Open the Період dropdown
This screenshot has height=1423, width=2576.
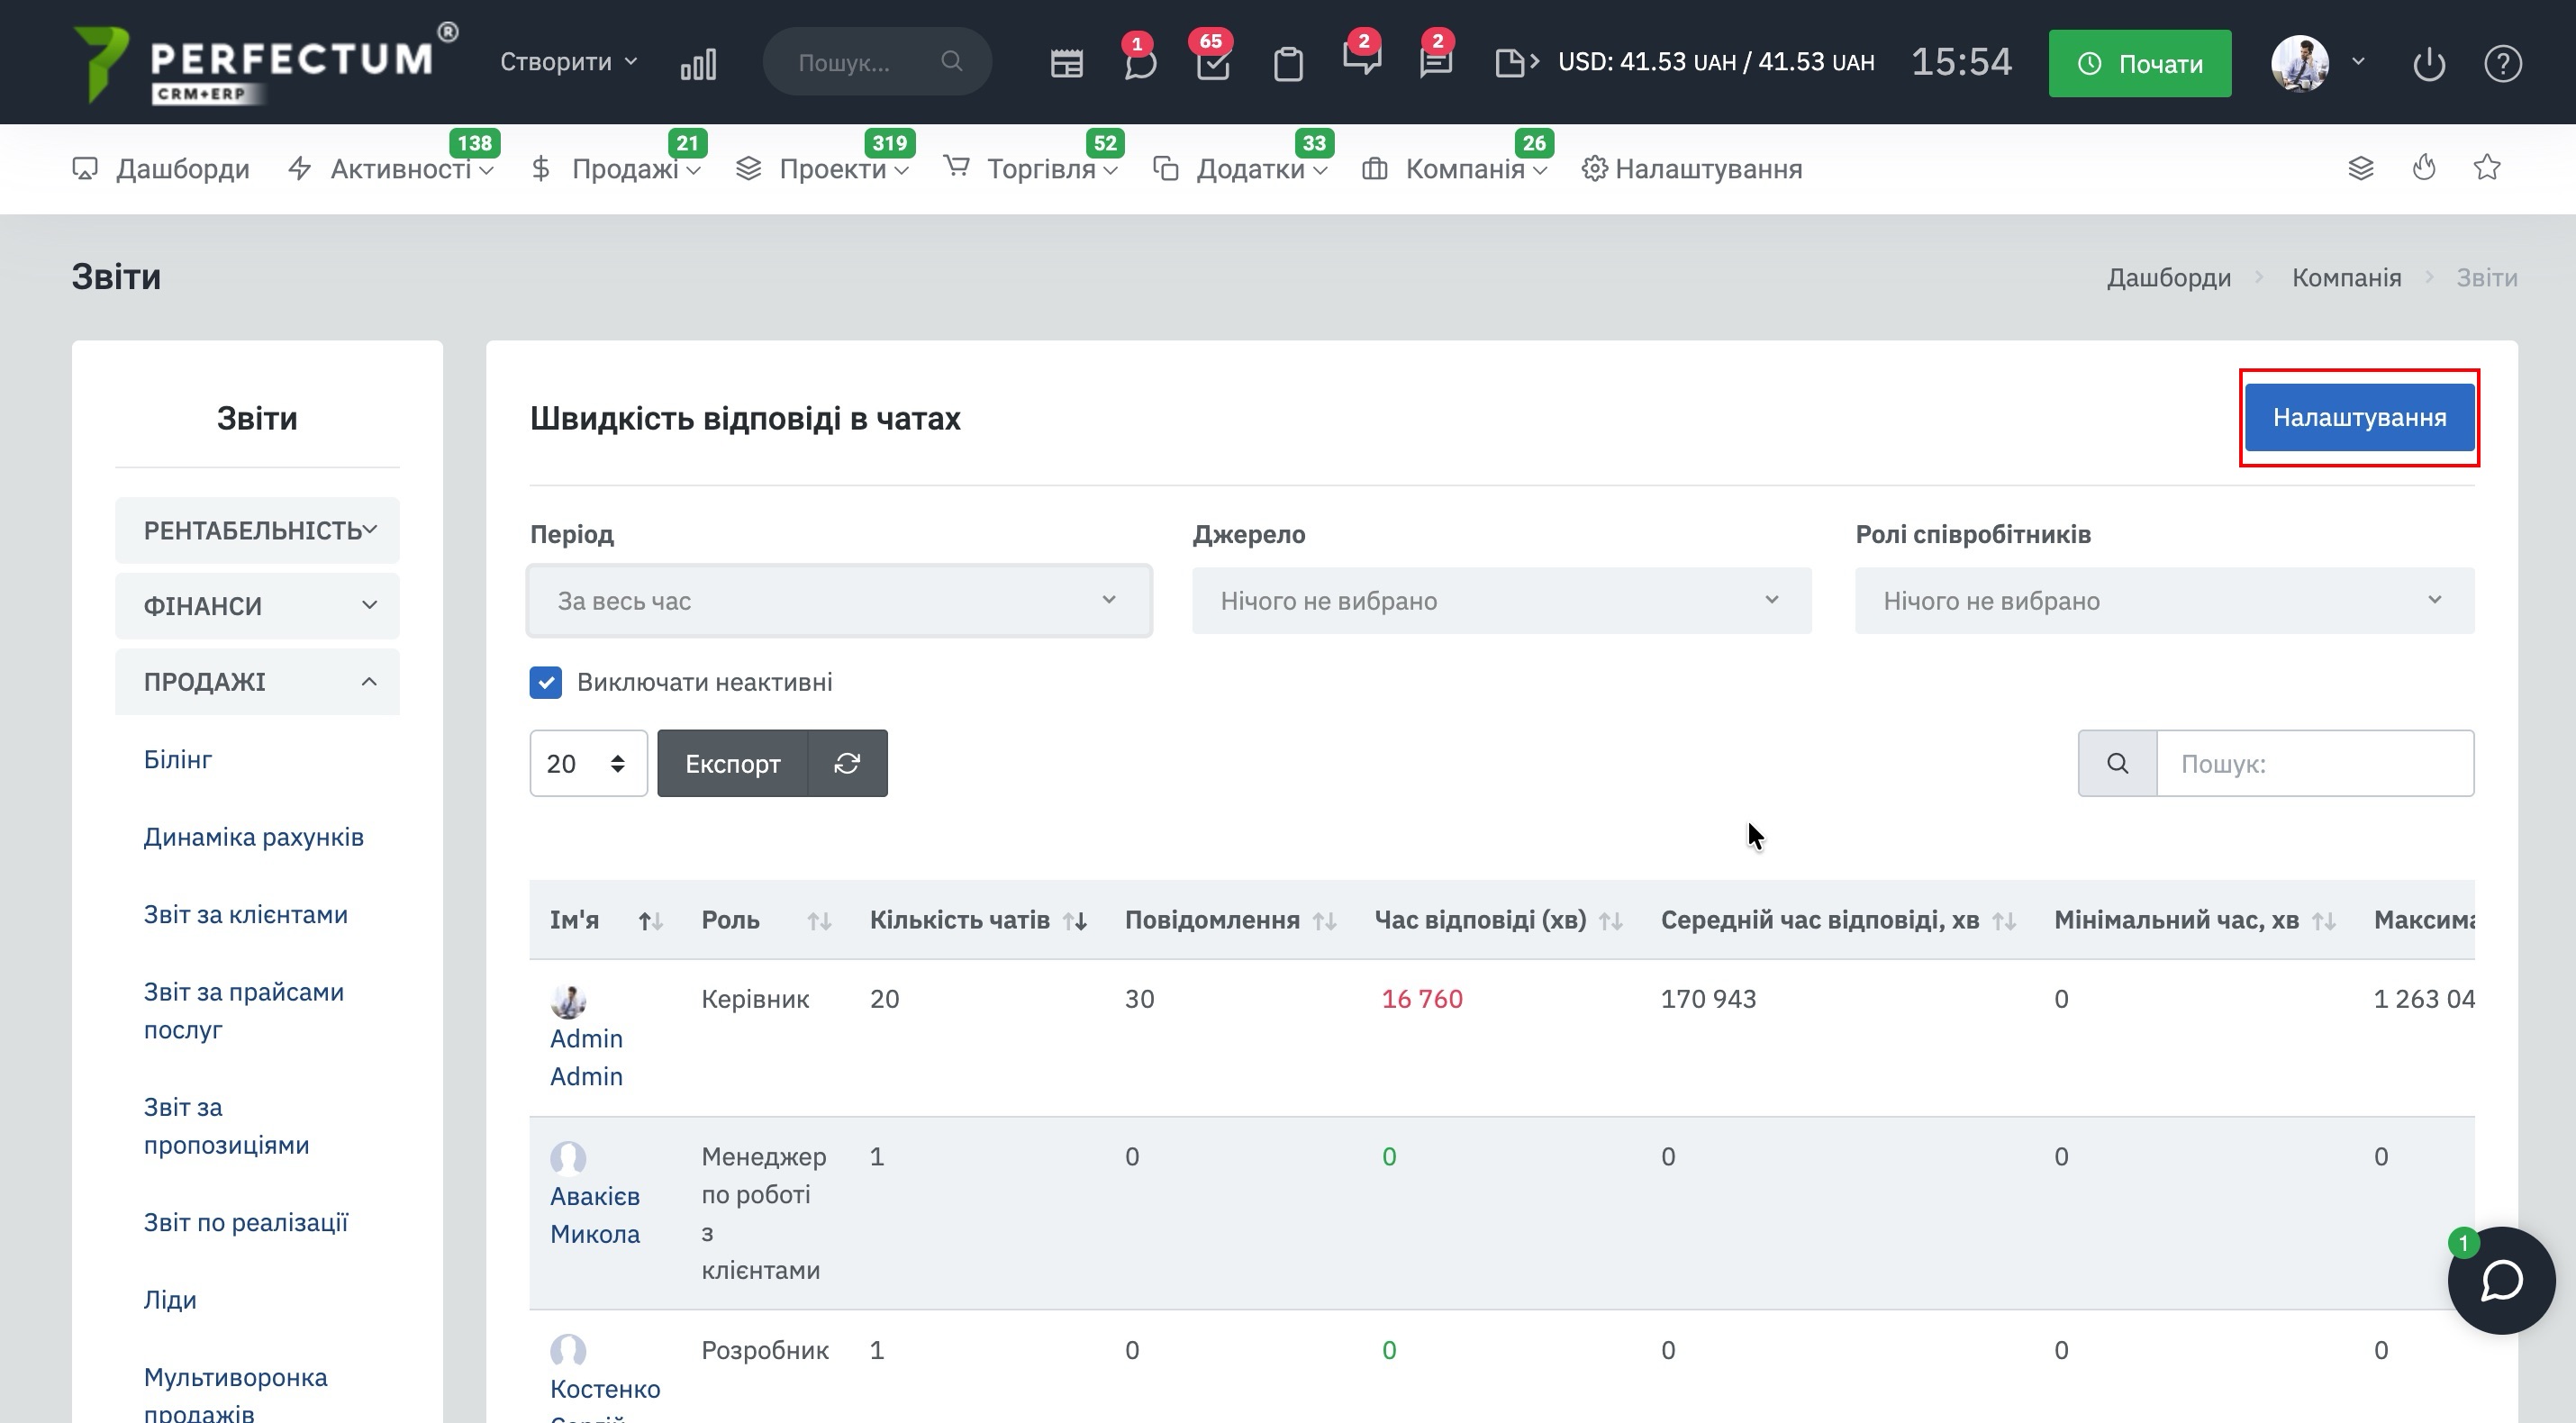pyautogui.click(x=839, y=600)
